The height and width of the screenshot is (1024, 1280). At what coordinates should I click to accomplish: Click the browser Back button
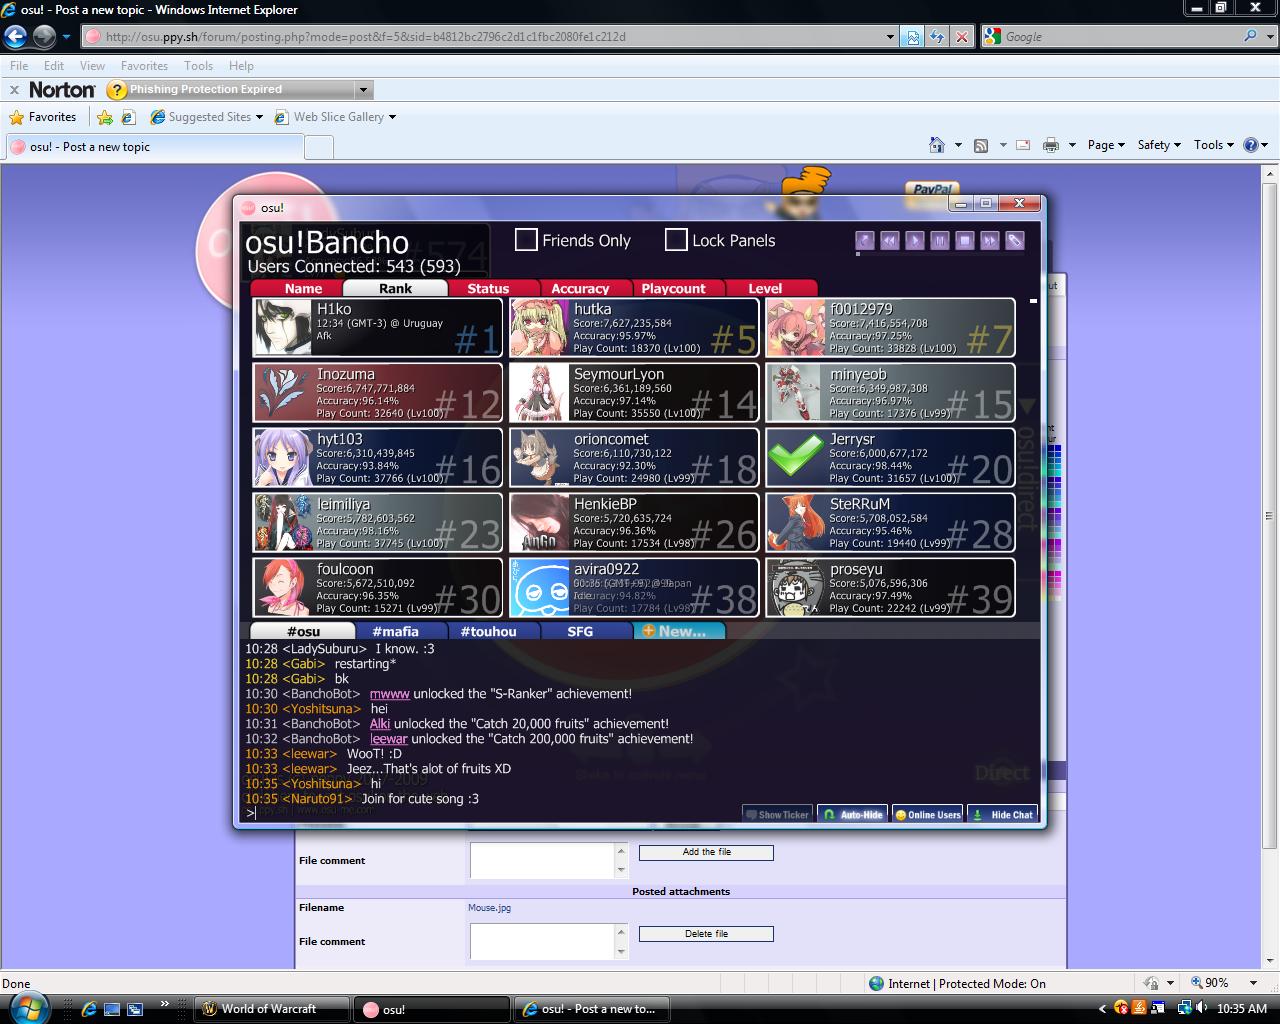15,37
